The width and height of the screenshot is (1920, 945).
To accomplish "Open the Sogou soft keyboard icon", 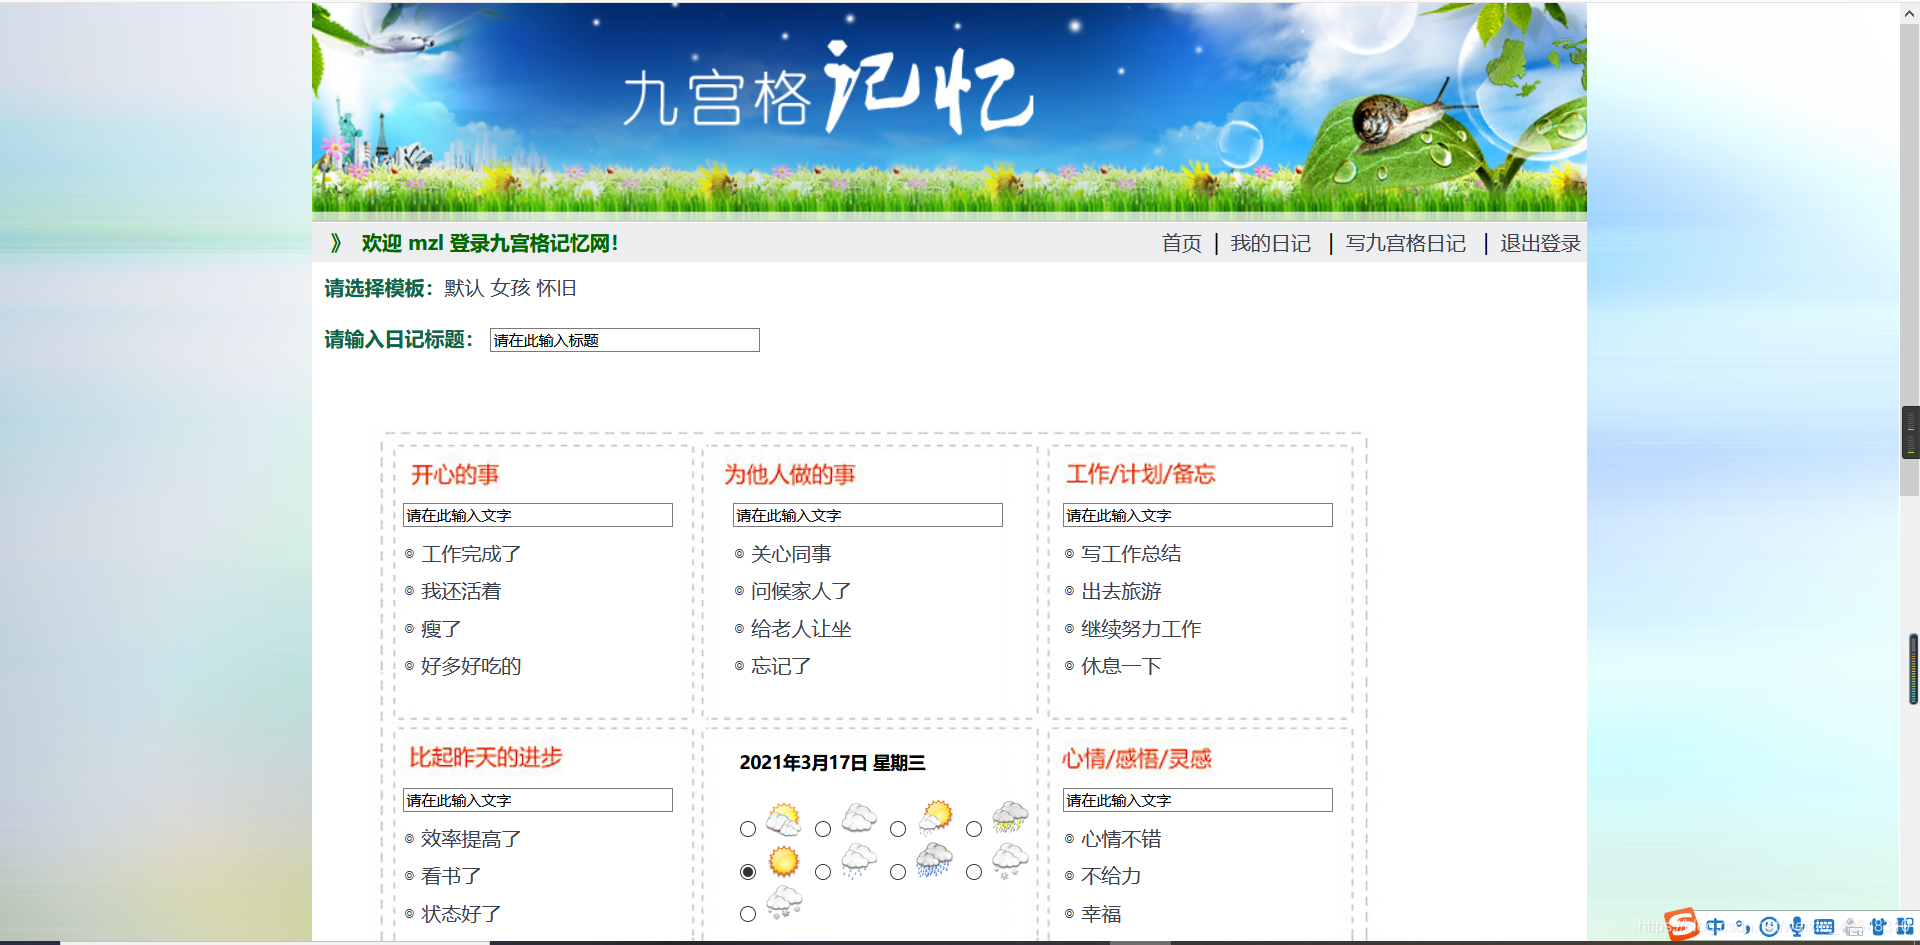I will [1825, 927].
